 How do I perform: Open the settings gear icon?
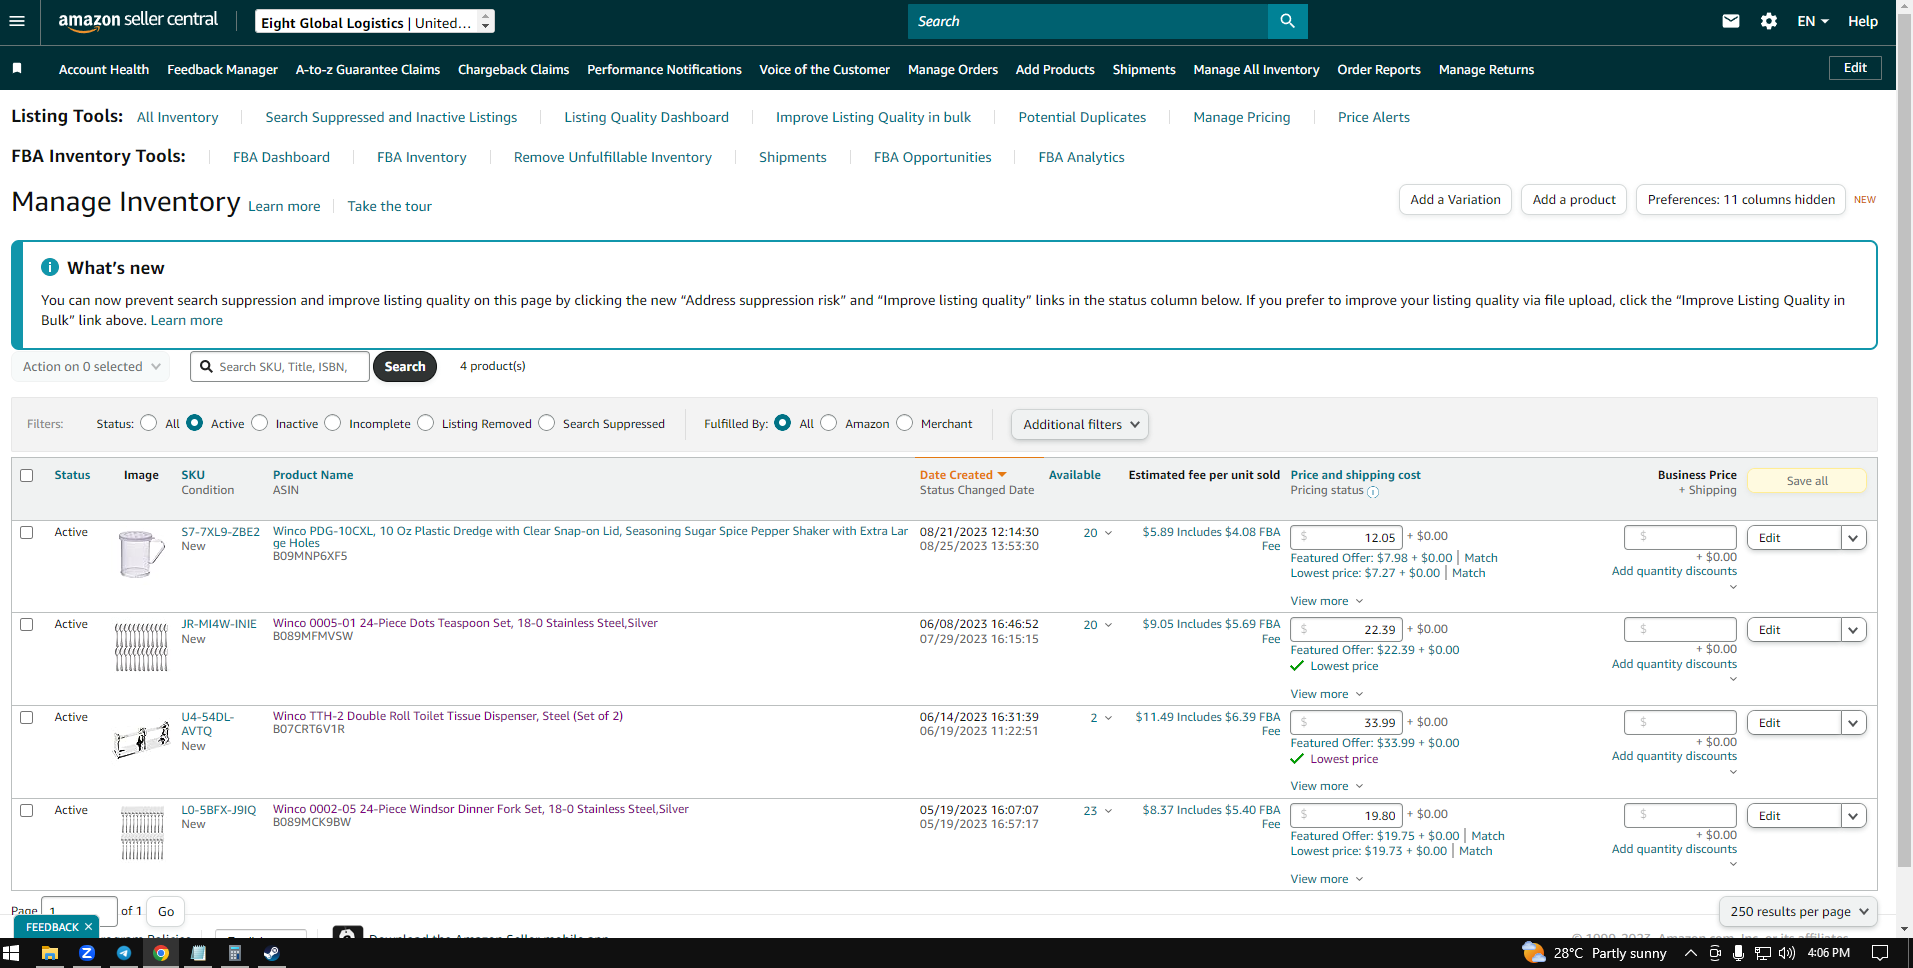[x=1769, y=21]
